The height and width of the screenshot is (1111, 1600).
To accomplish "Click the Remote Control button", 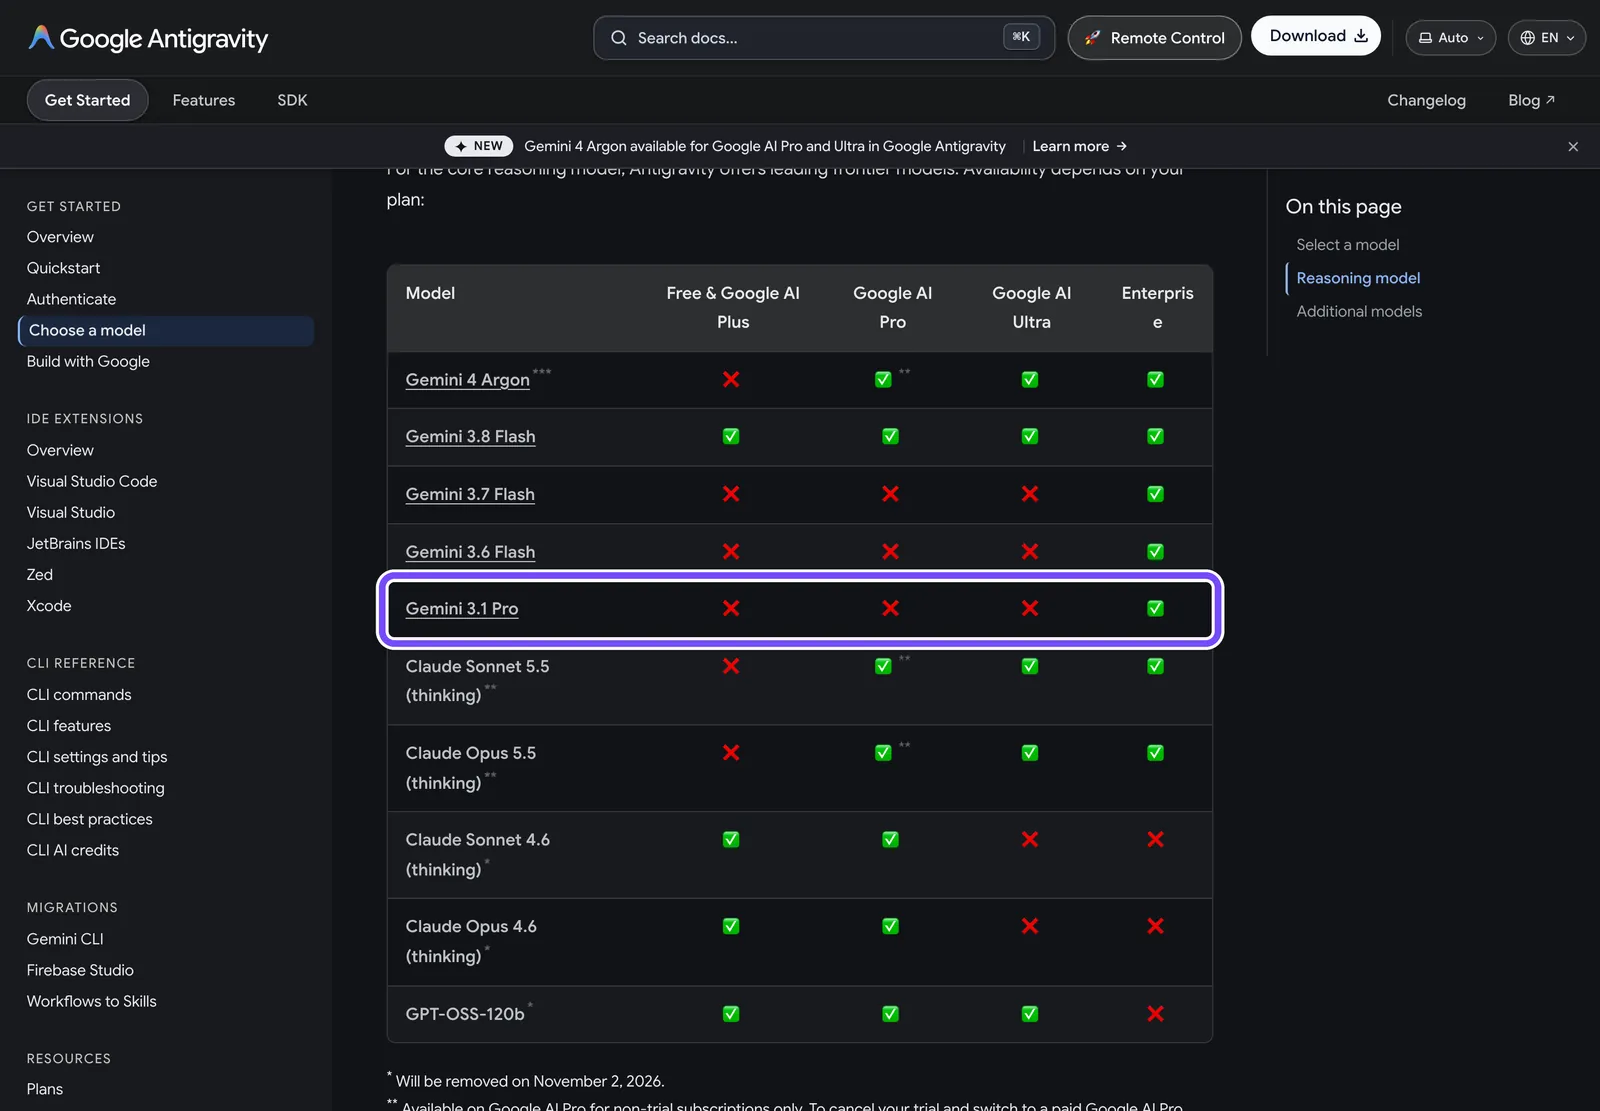I will 1155,38.
